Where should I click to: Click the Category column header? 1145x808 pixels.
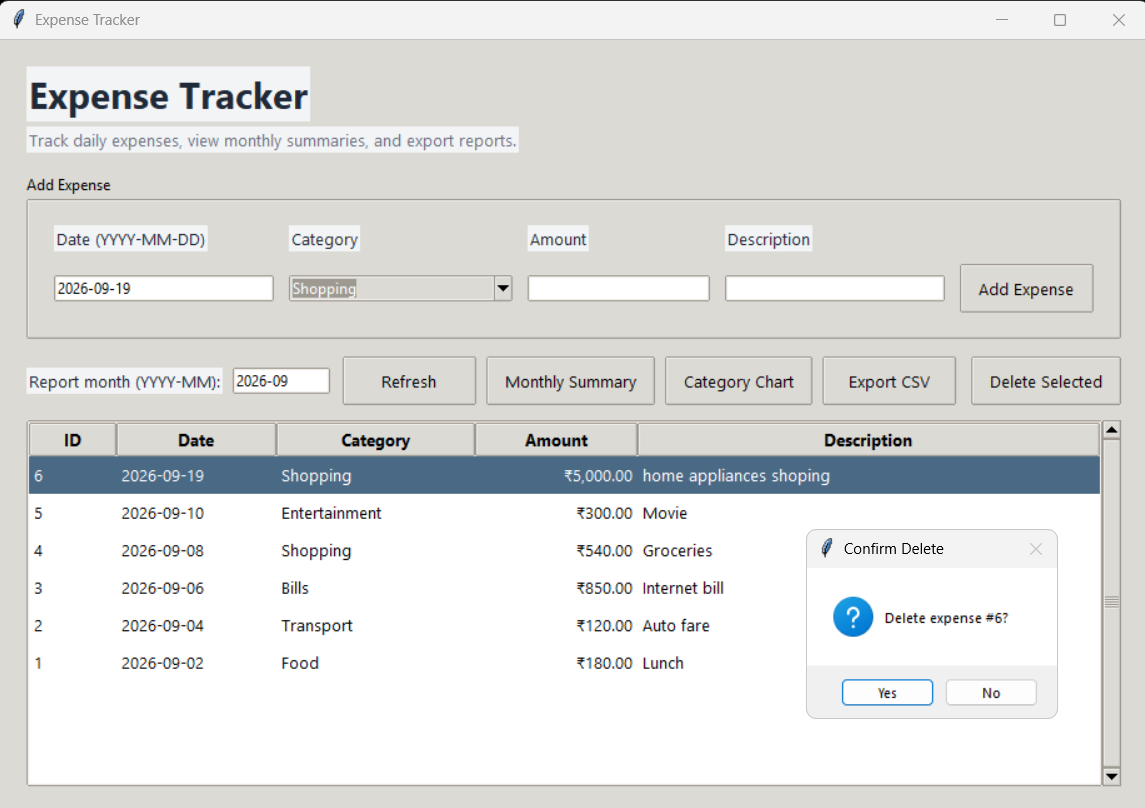point(375,440)
